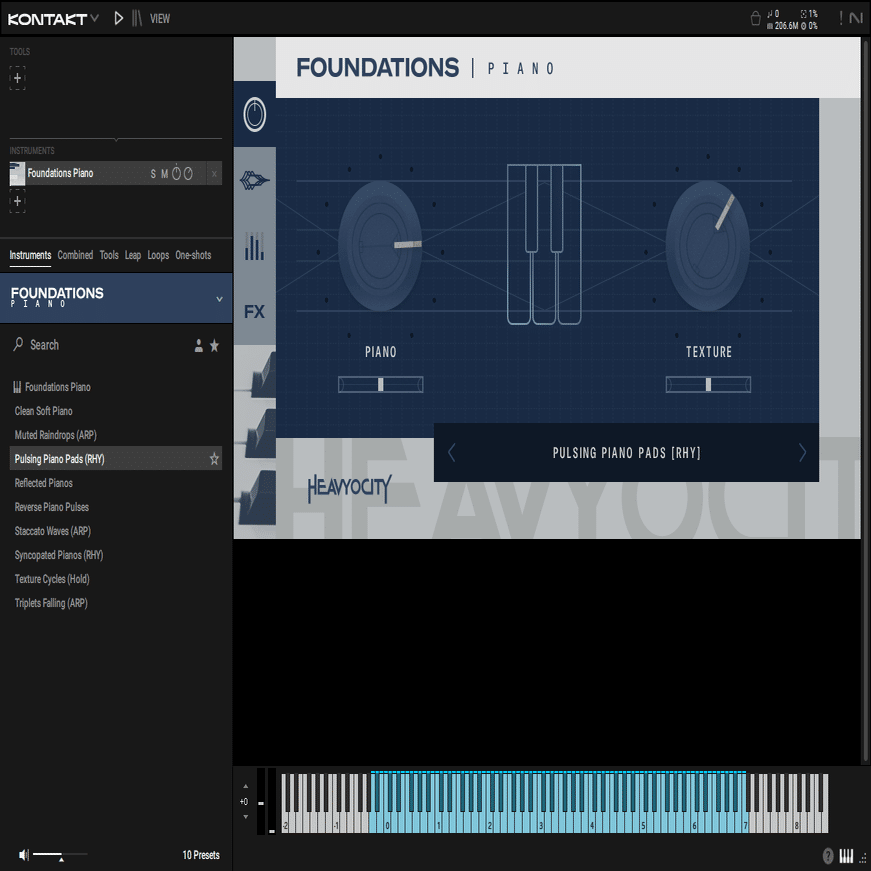Click the PIANO macro knob
The width and height of the screenshot is (871, 871).
coord(380,246)
